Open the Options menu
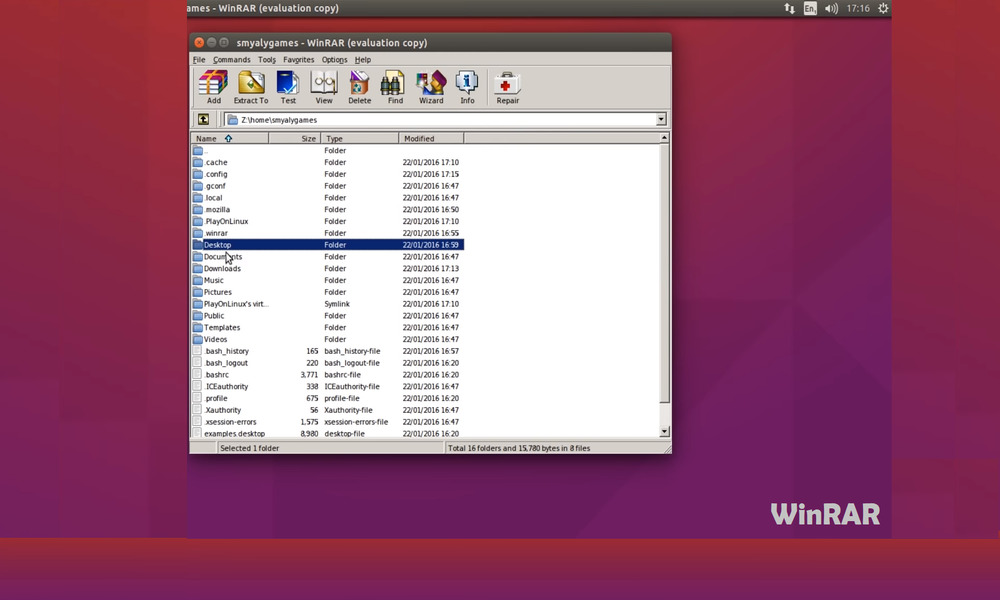This screenshot has height=600, width=1000. click(334, 60)
